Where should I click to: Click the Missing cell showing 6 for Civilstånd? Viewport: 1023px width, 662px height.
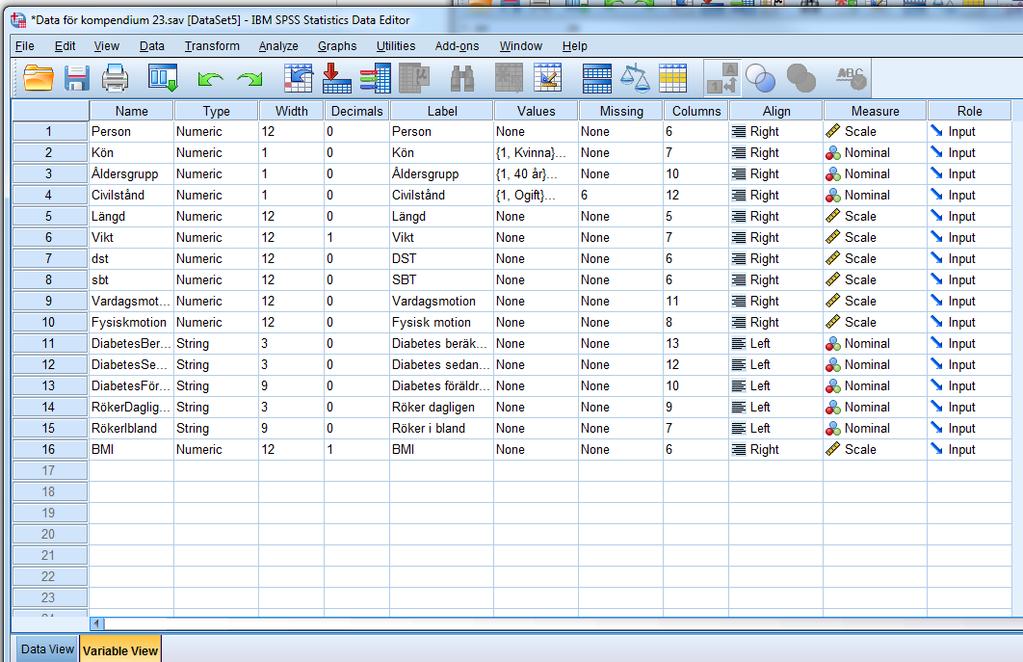pyautogui.click(x=620, y=195)
